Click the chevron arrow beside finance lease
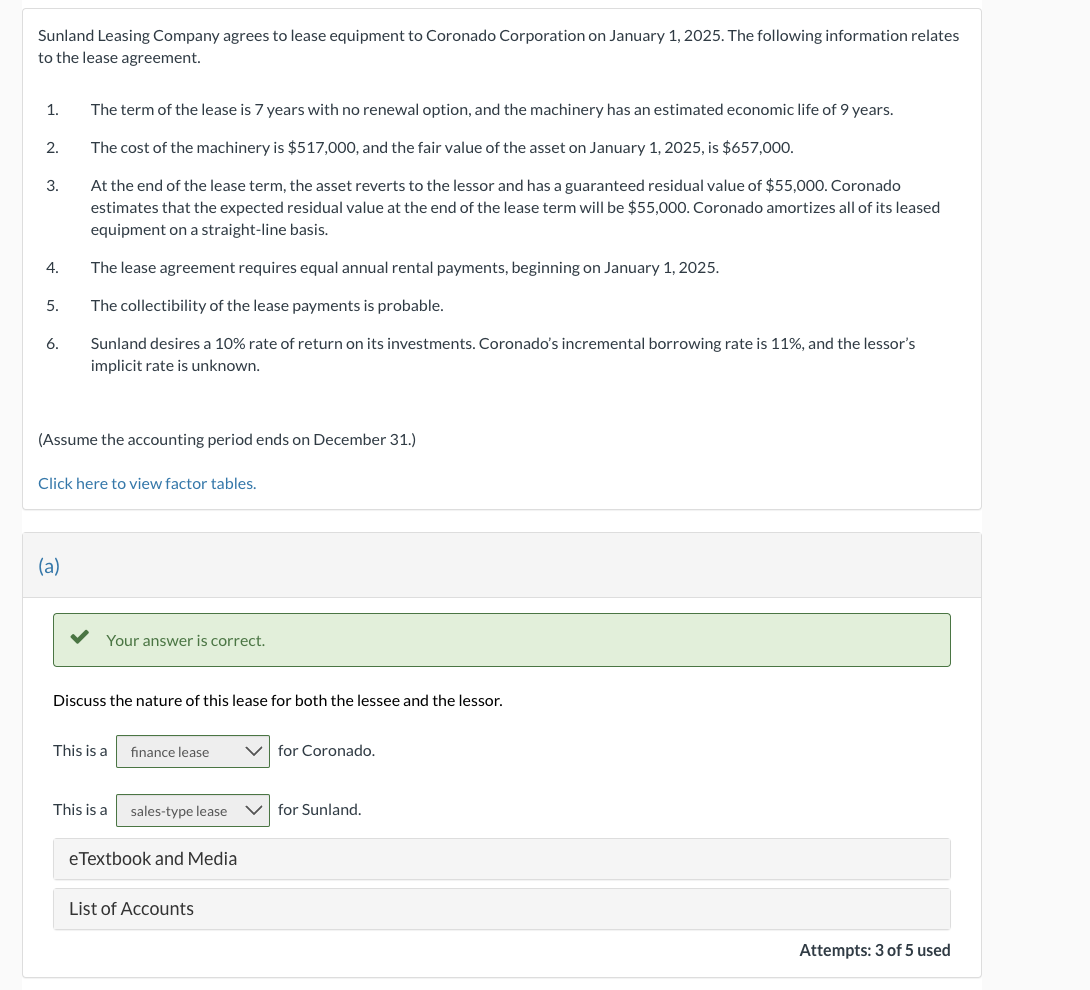This screenshot has height=990, width=1090. click(254, 752)
